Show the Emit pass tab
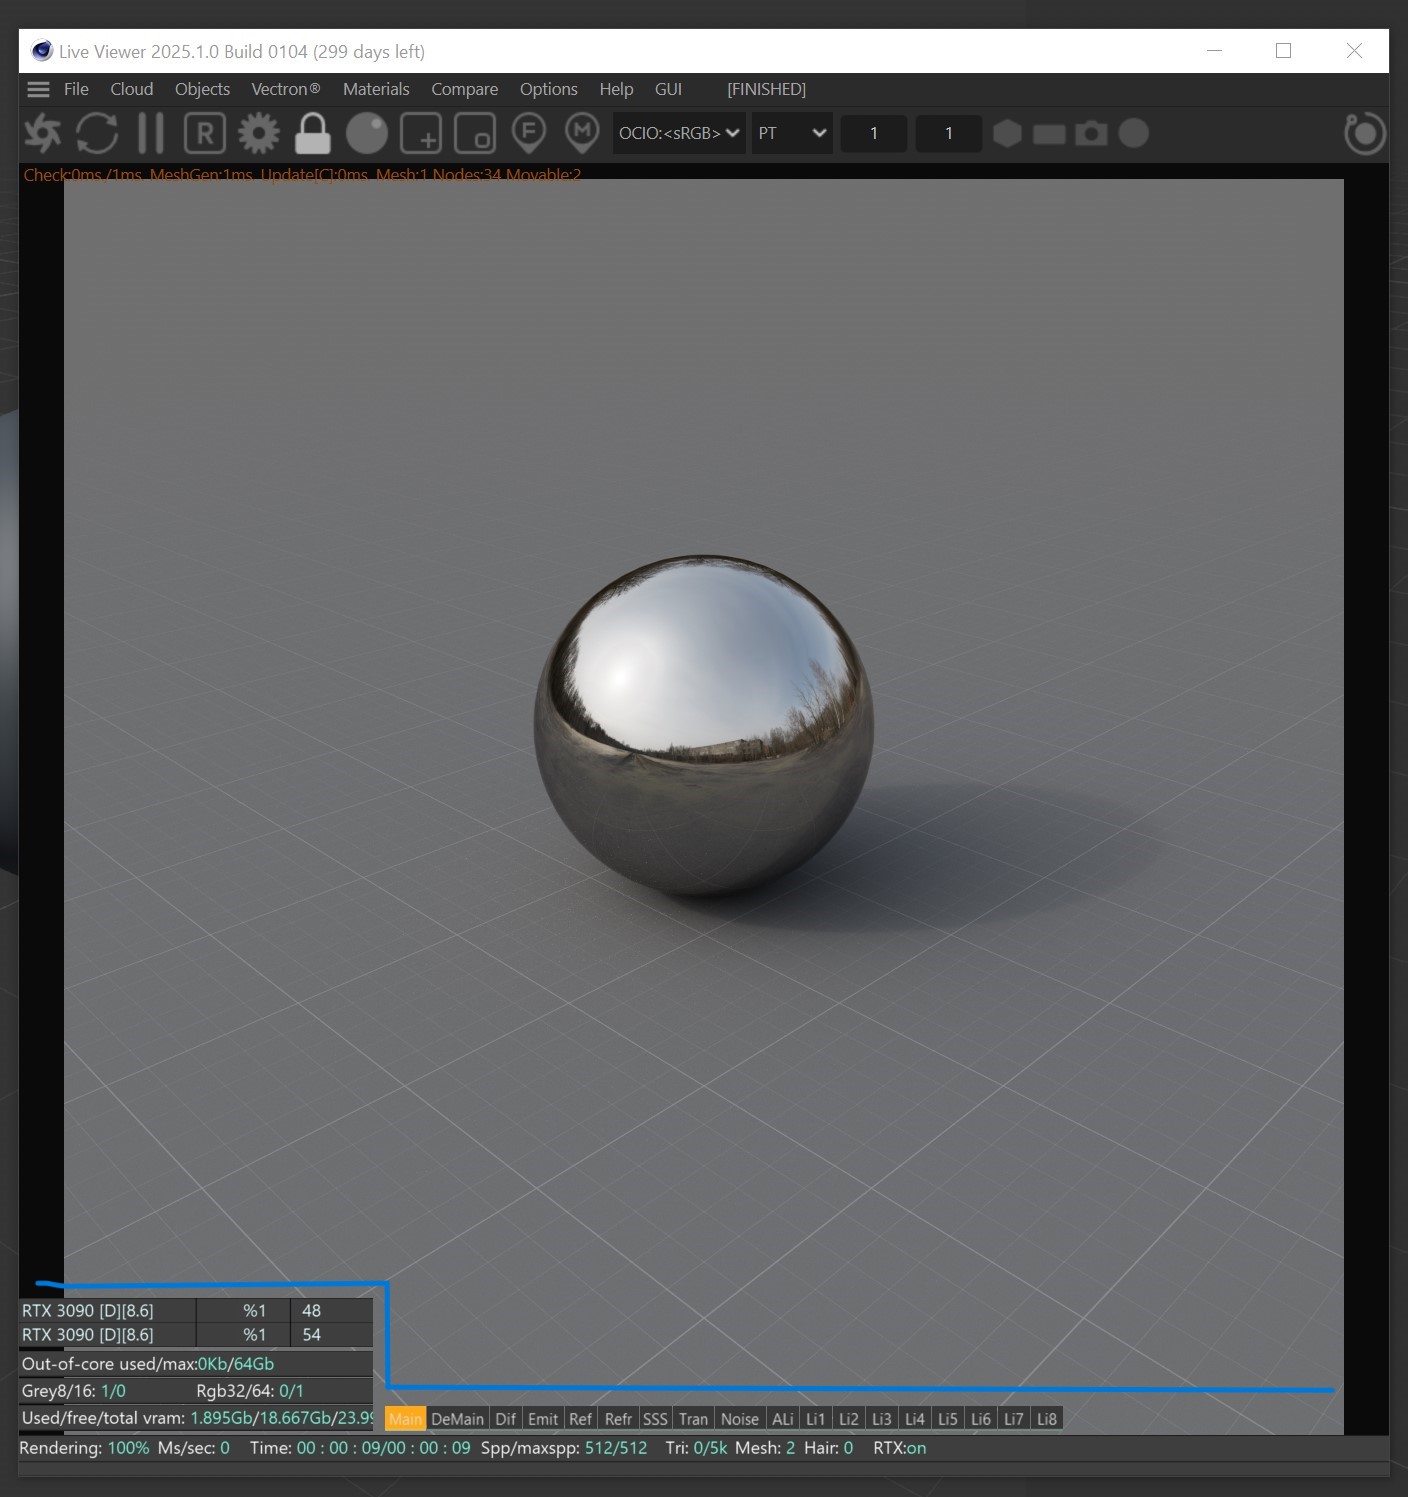The image size is (1408, 1497). [x=543, y=1419]
